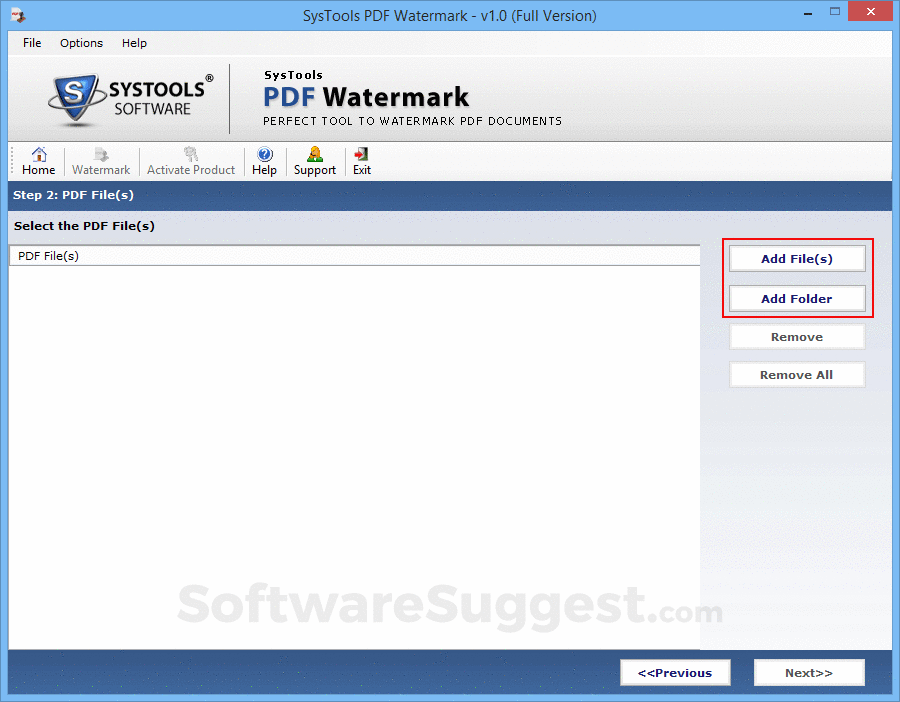This screenshot has height=702, width=900.
Task: Click the Support person icon
Action: pos(315,154)
